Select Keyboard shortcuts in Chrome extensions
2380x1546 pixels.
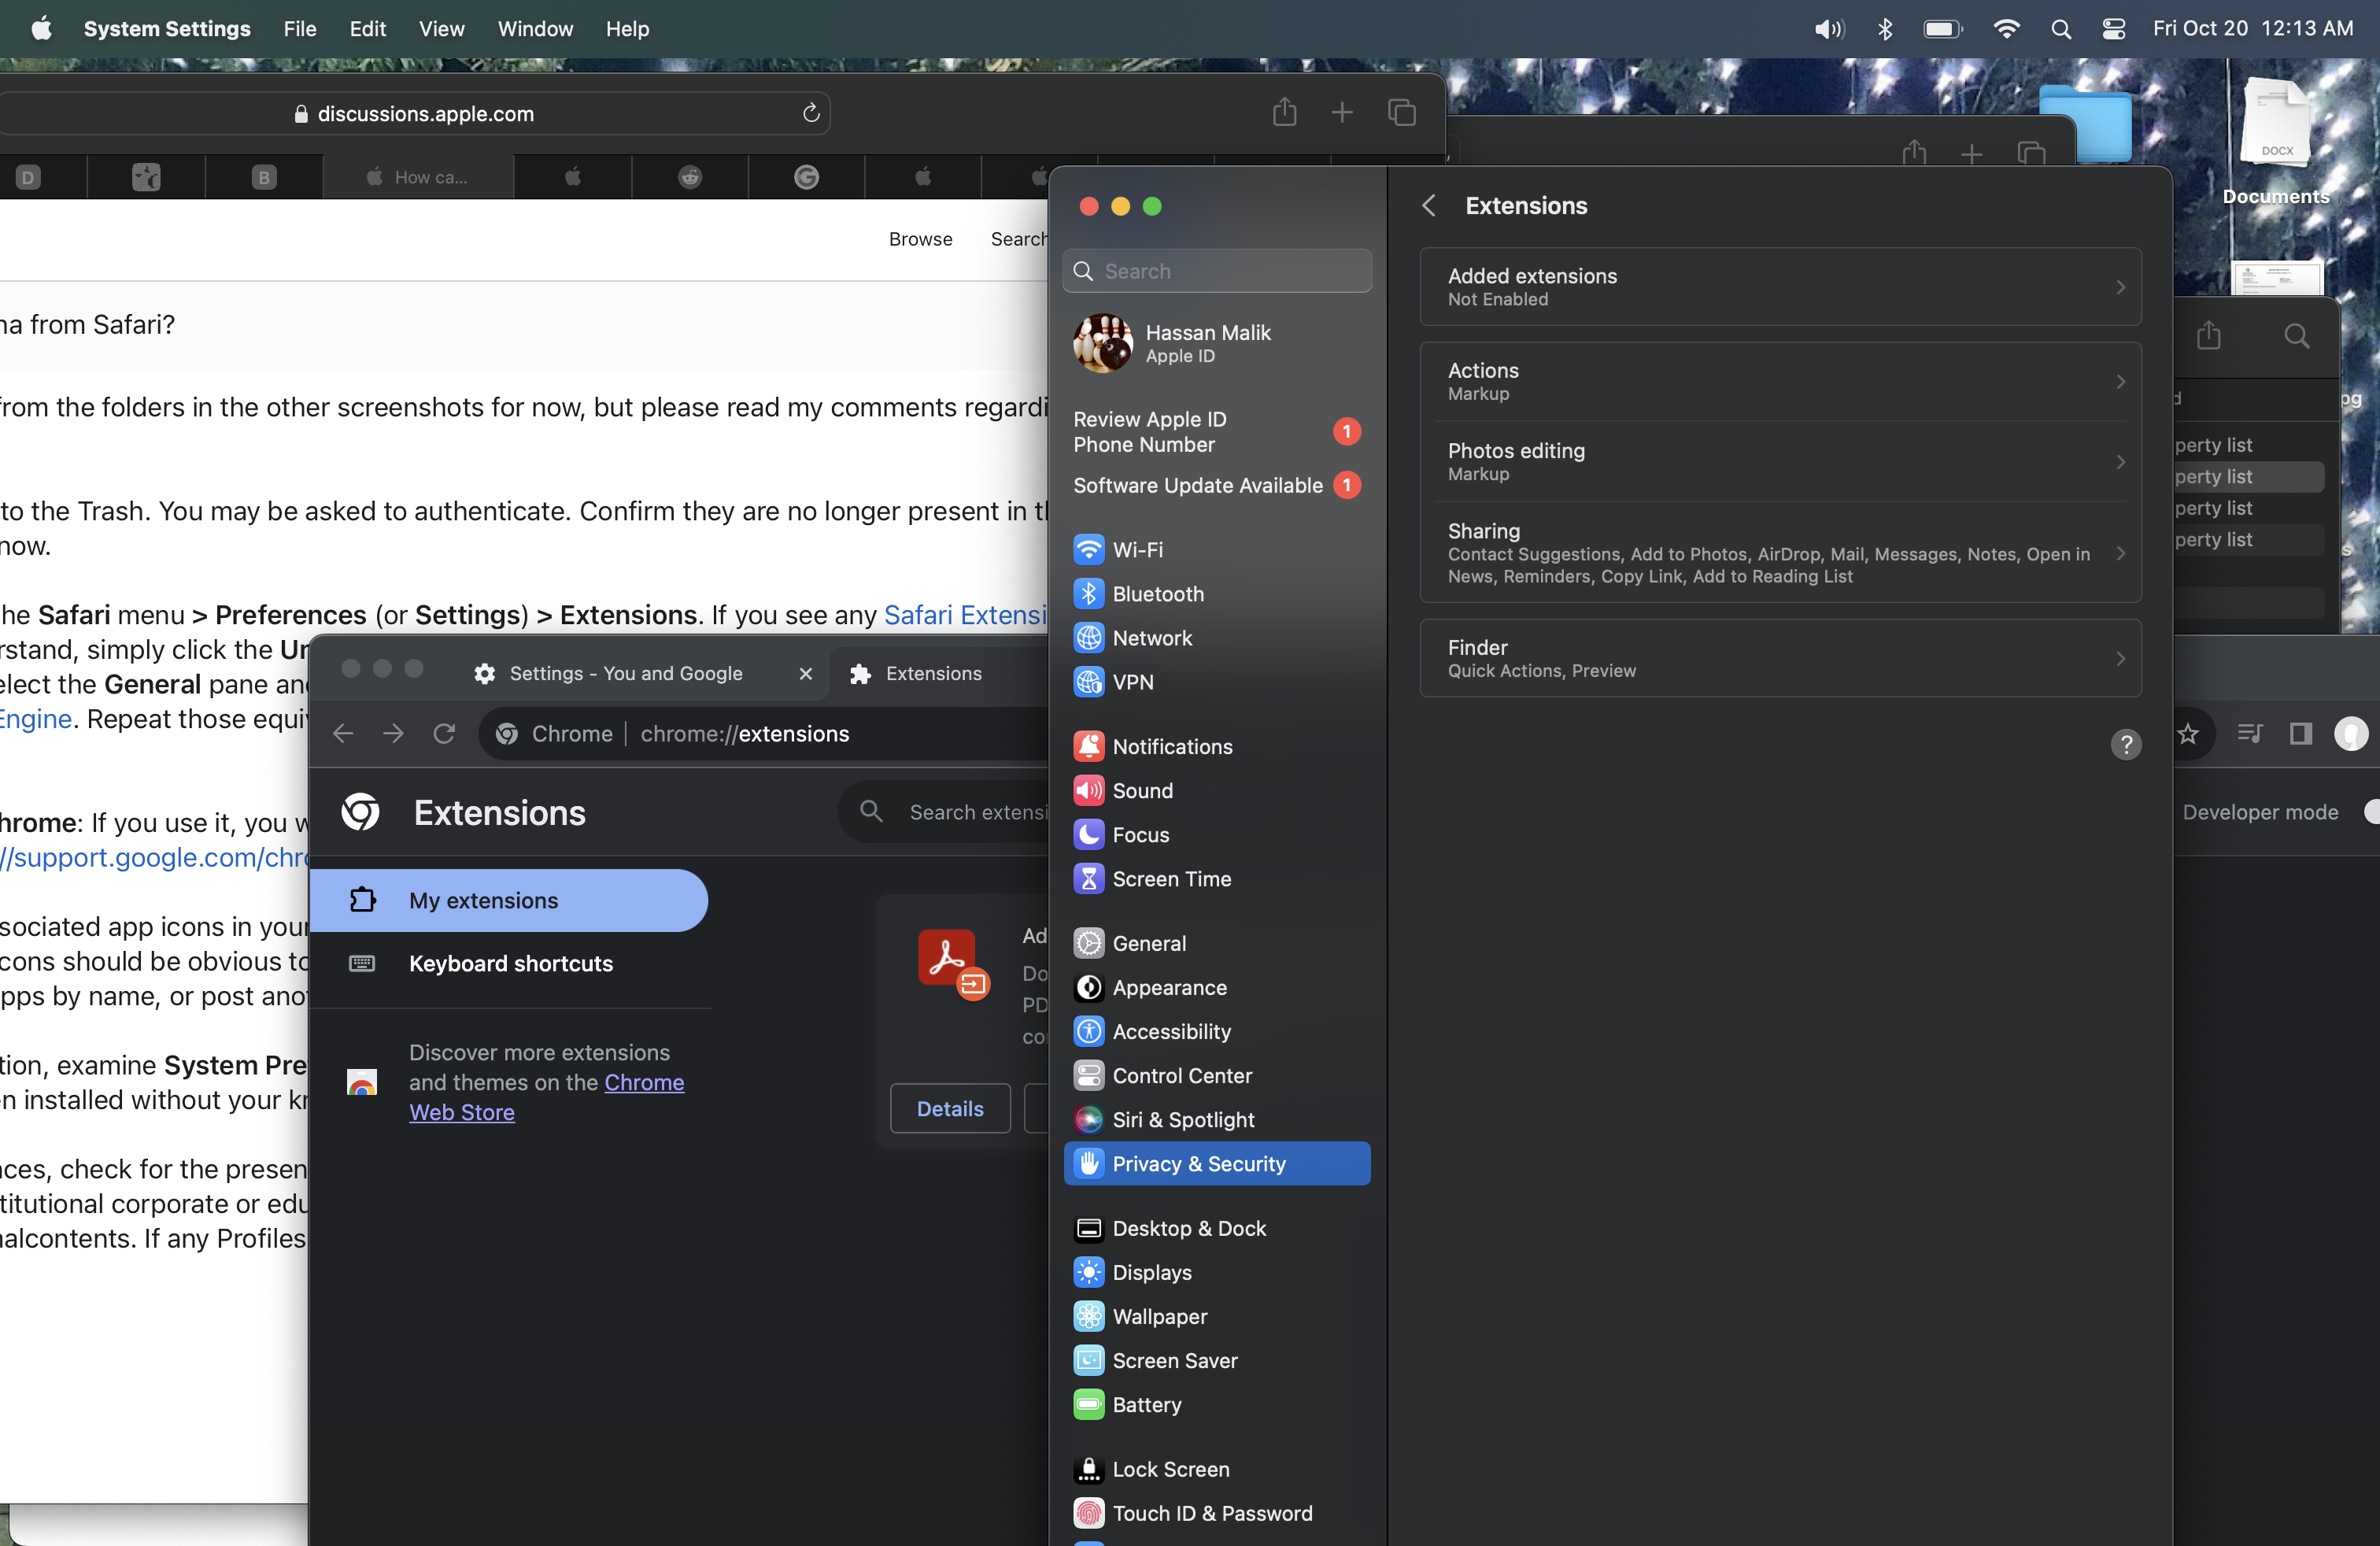[x=510, y=963]
